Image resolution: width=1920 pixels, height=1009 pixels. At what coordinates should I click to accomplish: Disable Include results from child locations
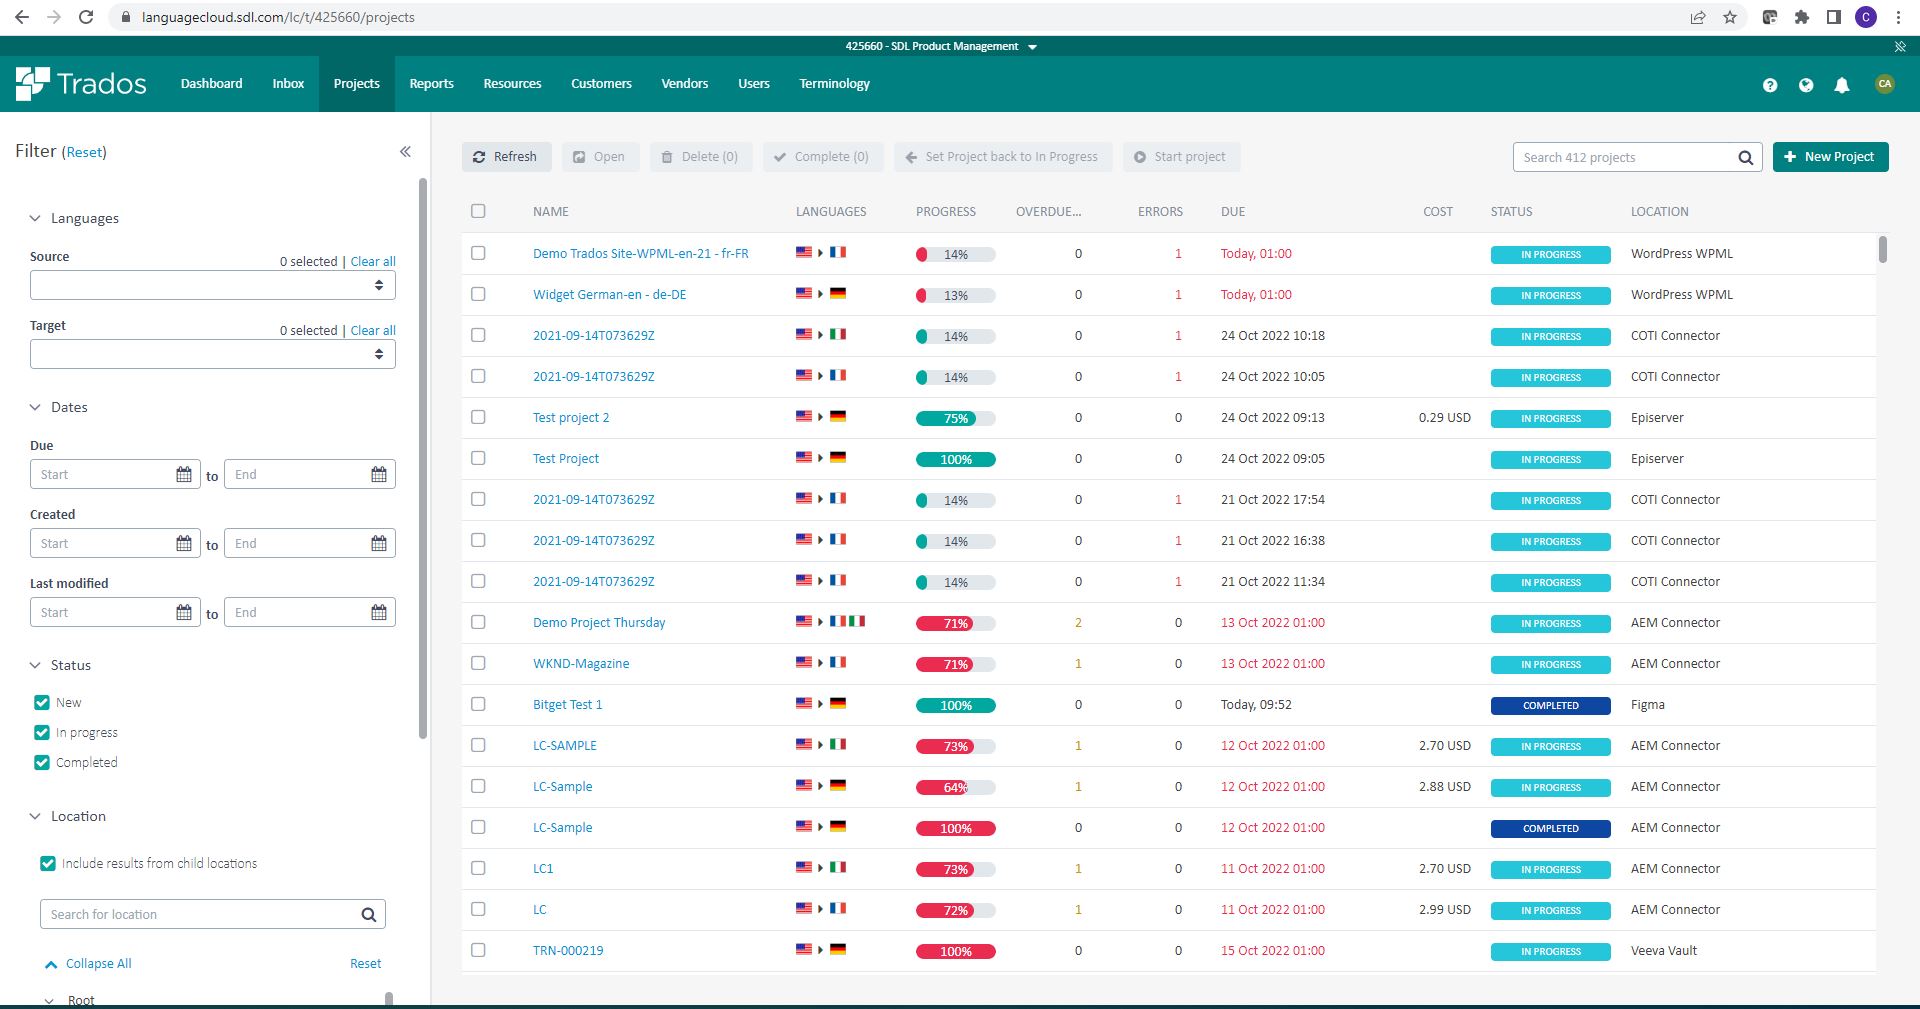(x=47, y=863)
